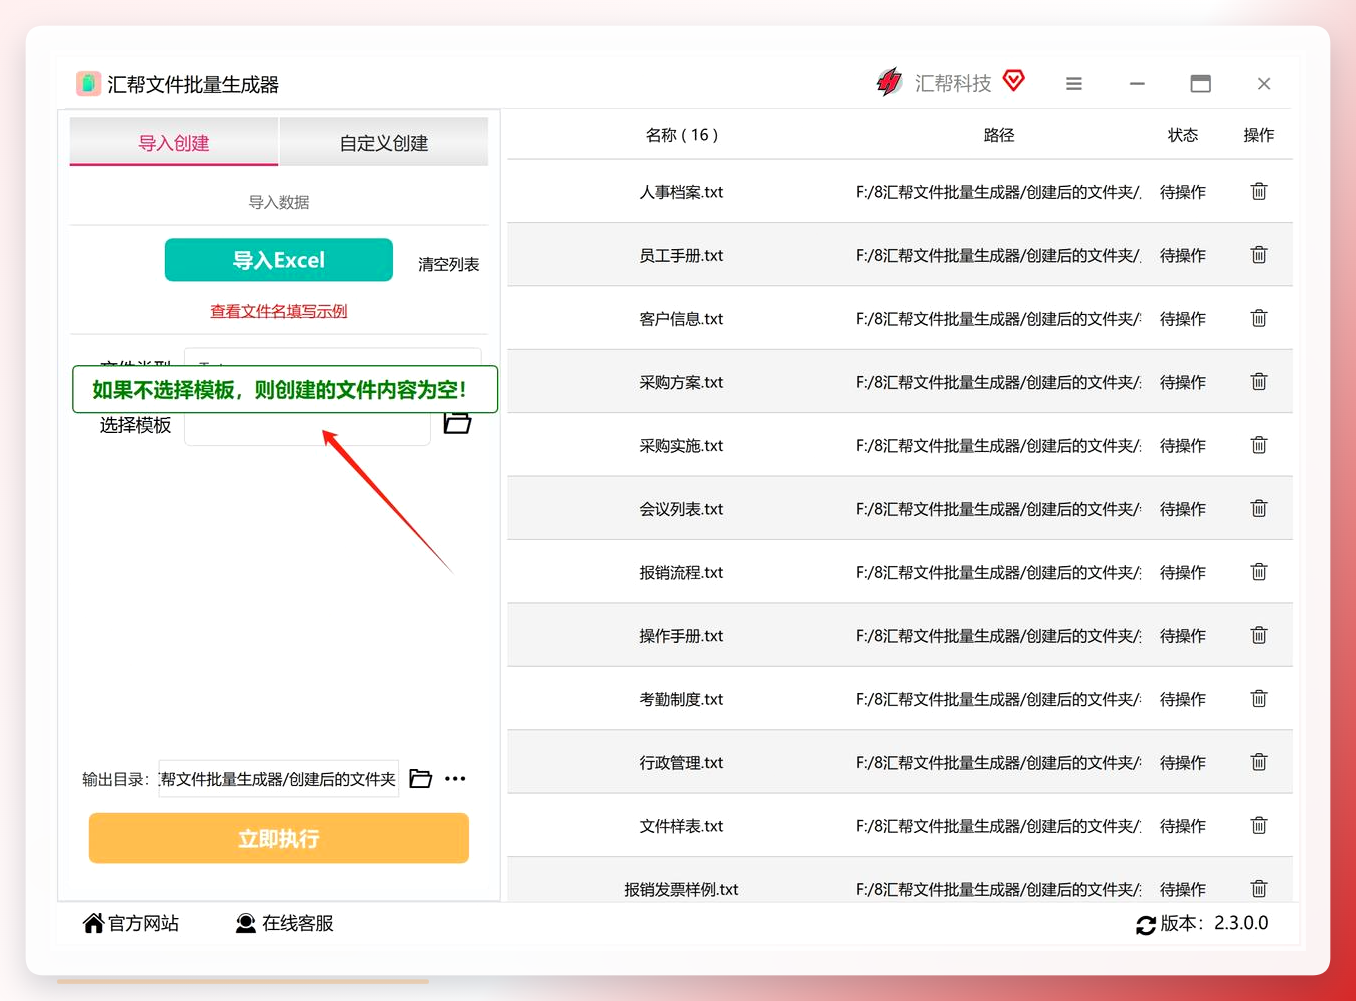1356x1001 pixels.
Task: Click the 名称 ( 16 ) column header
Action: (682, 135)
